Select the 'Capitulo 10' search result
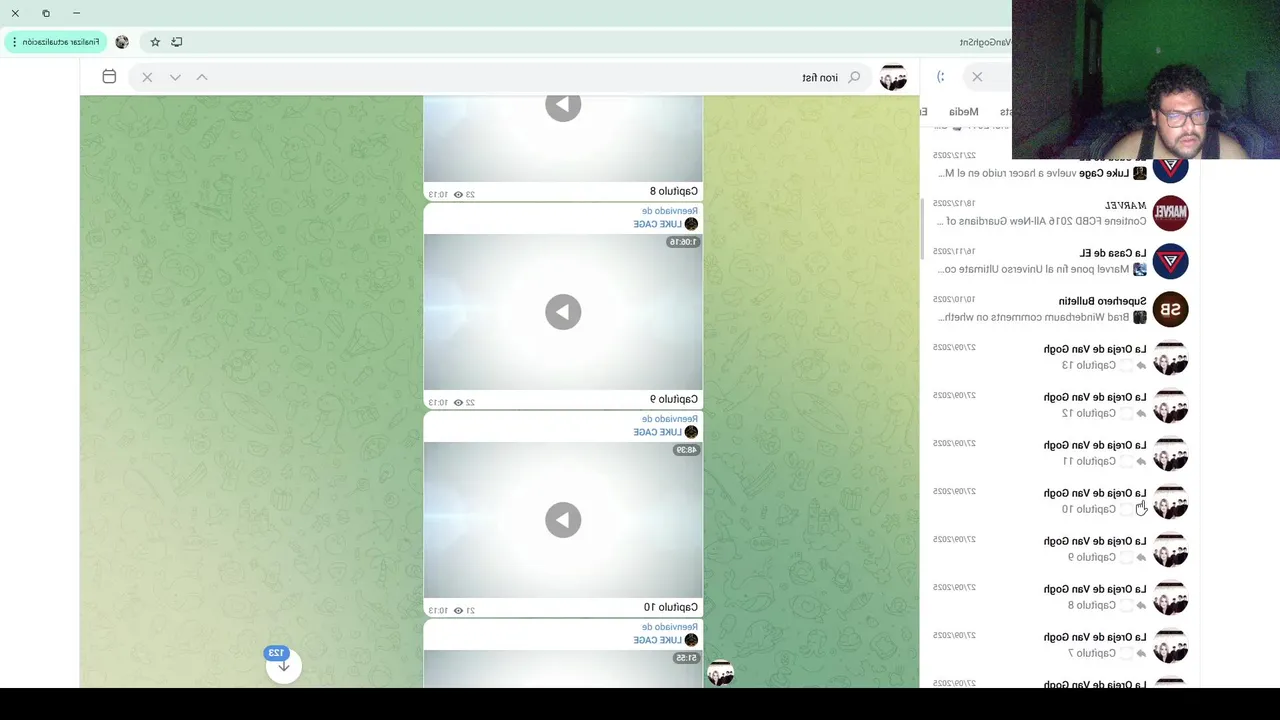This screenshot has width=1280, height=720. (1060, 501)
